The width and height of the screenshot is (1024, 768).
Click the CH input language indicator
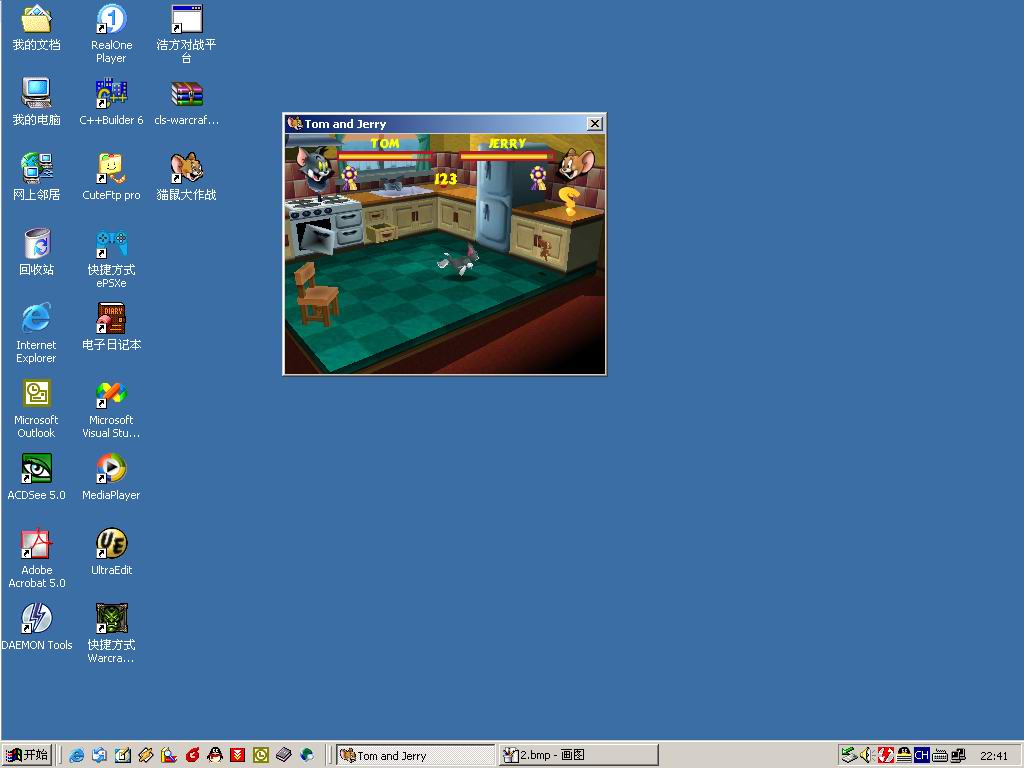point(921,756)
